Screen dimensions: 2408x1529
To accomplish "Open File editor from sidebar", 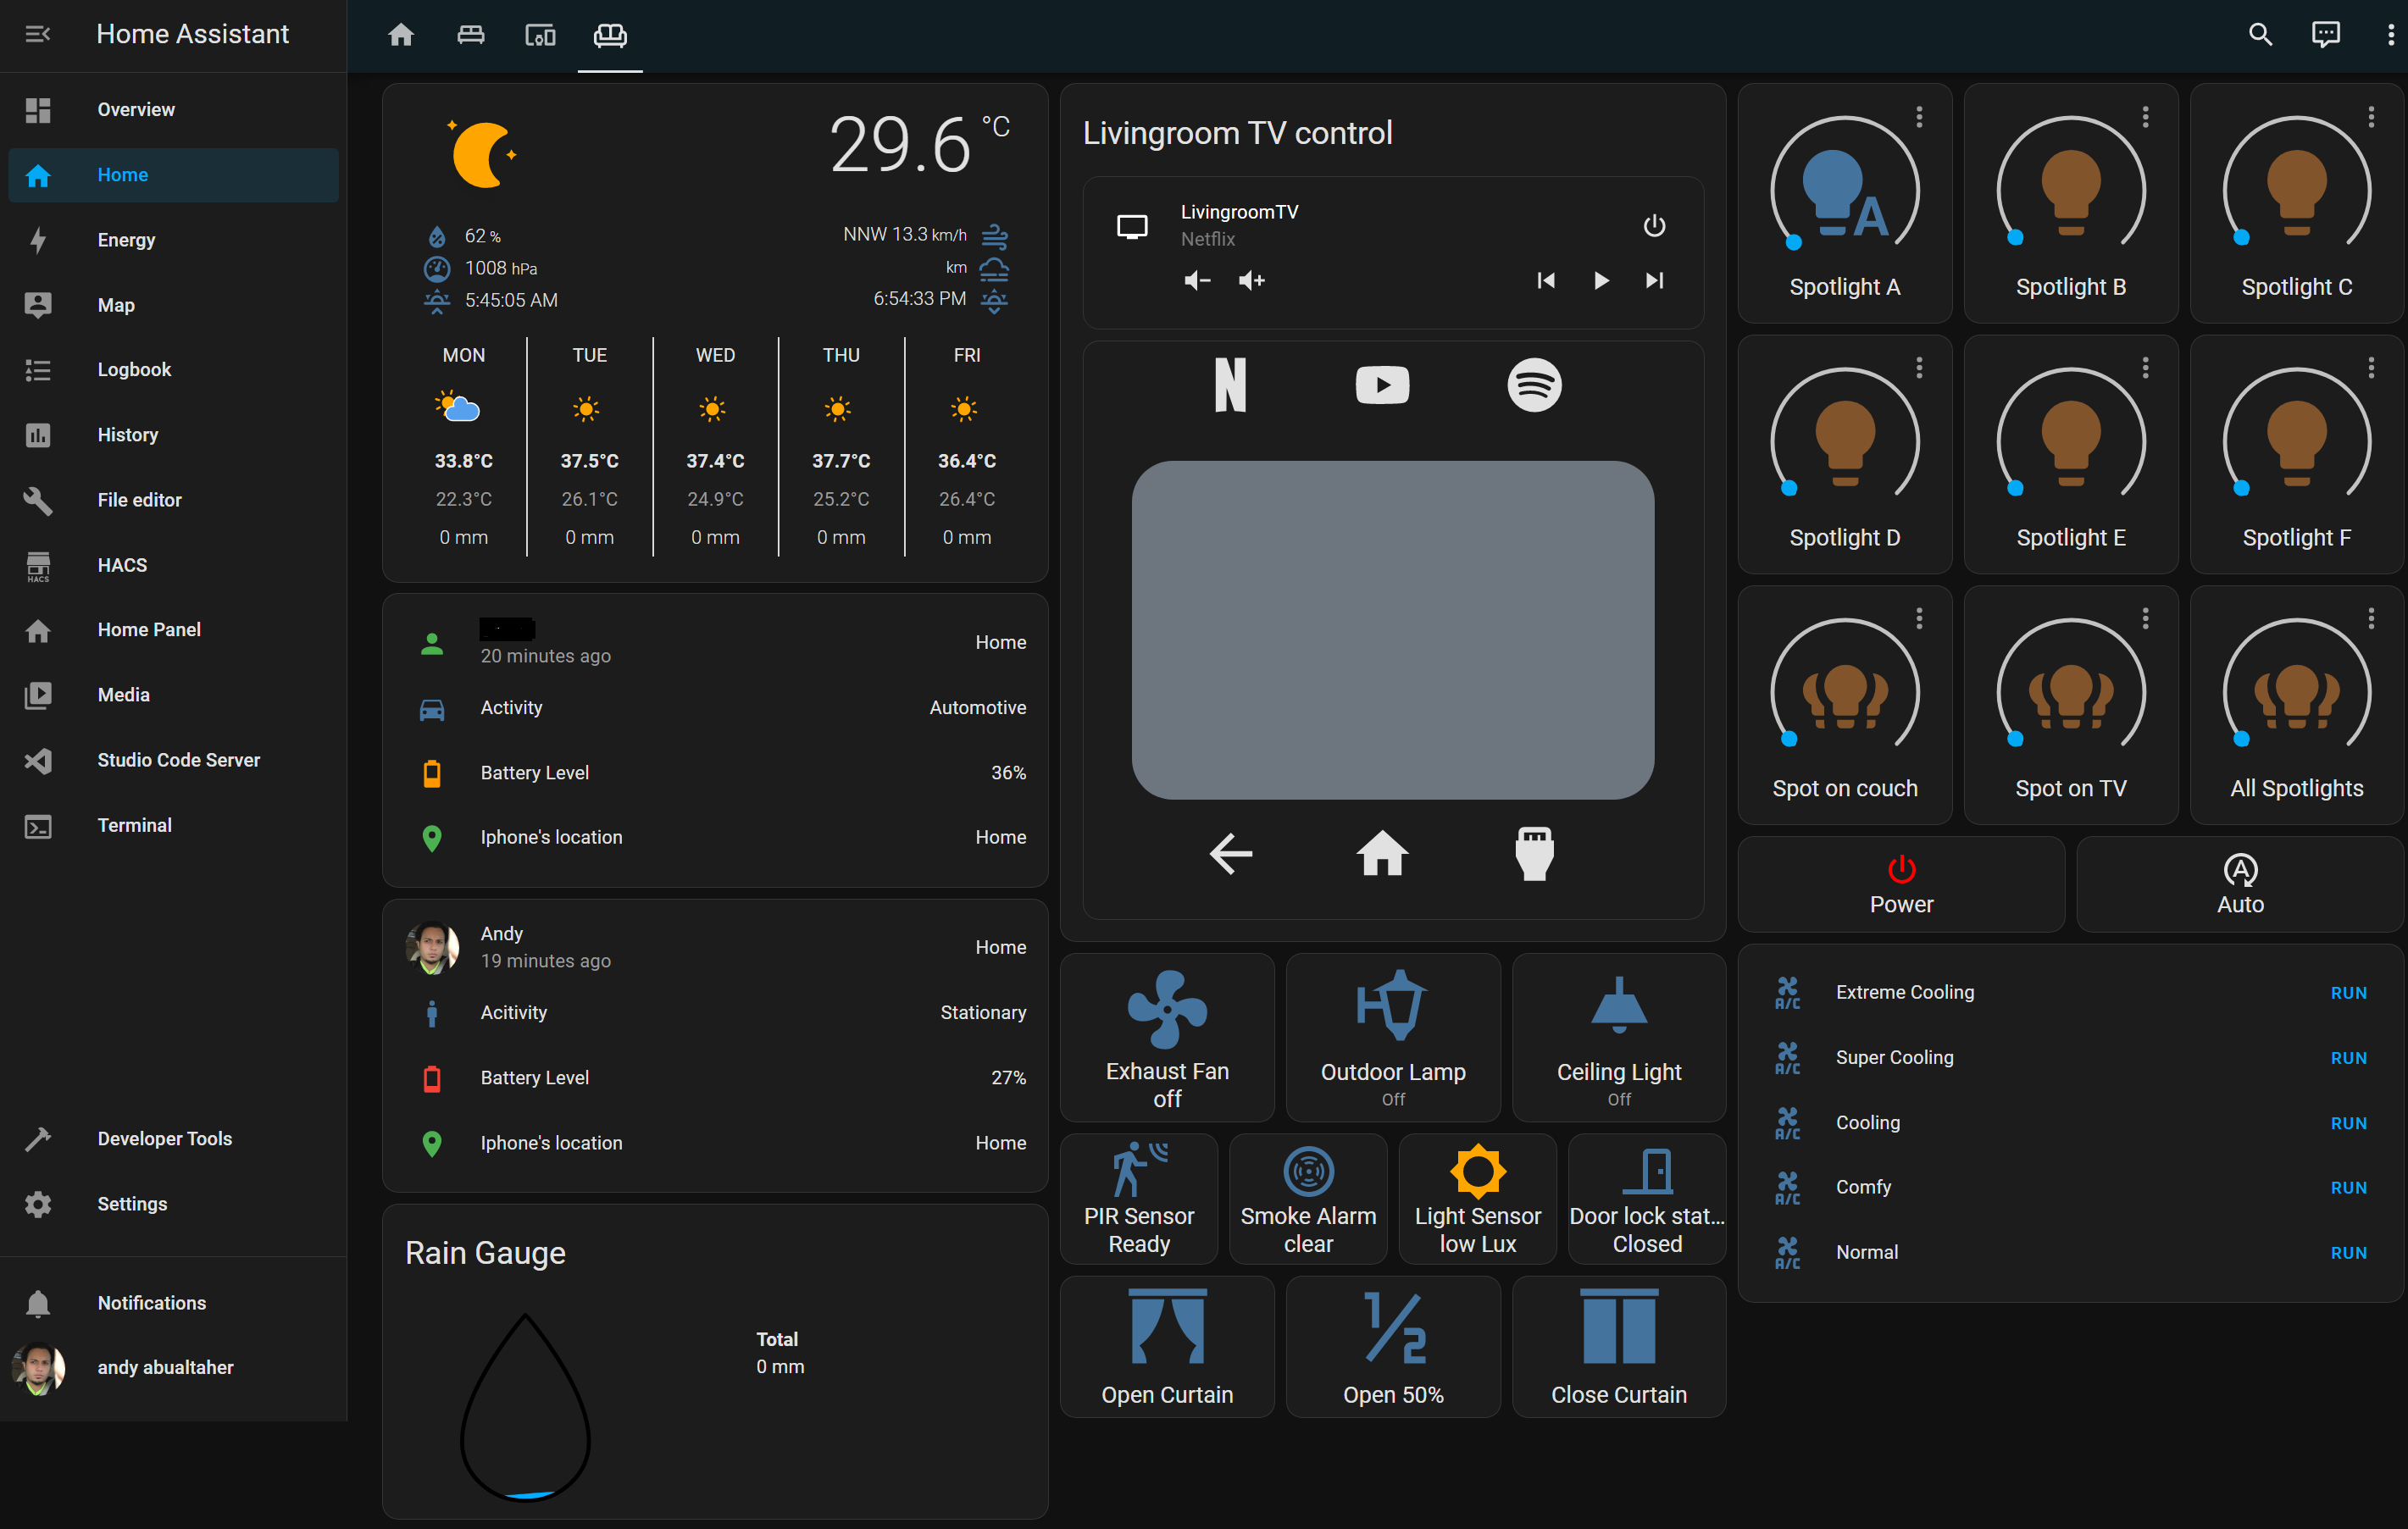I will (173, 500).
